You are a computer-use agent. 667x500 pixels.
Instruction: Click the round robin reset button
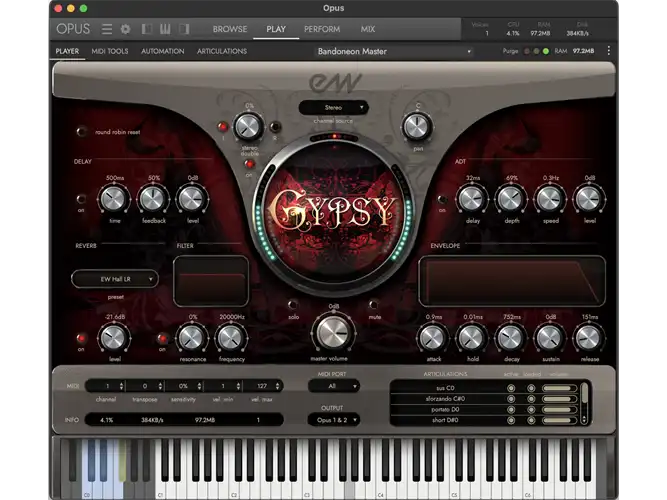pyautogui.click(x=81, y=131)
